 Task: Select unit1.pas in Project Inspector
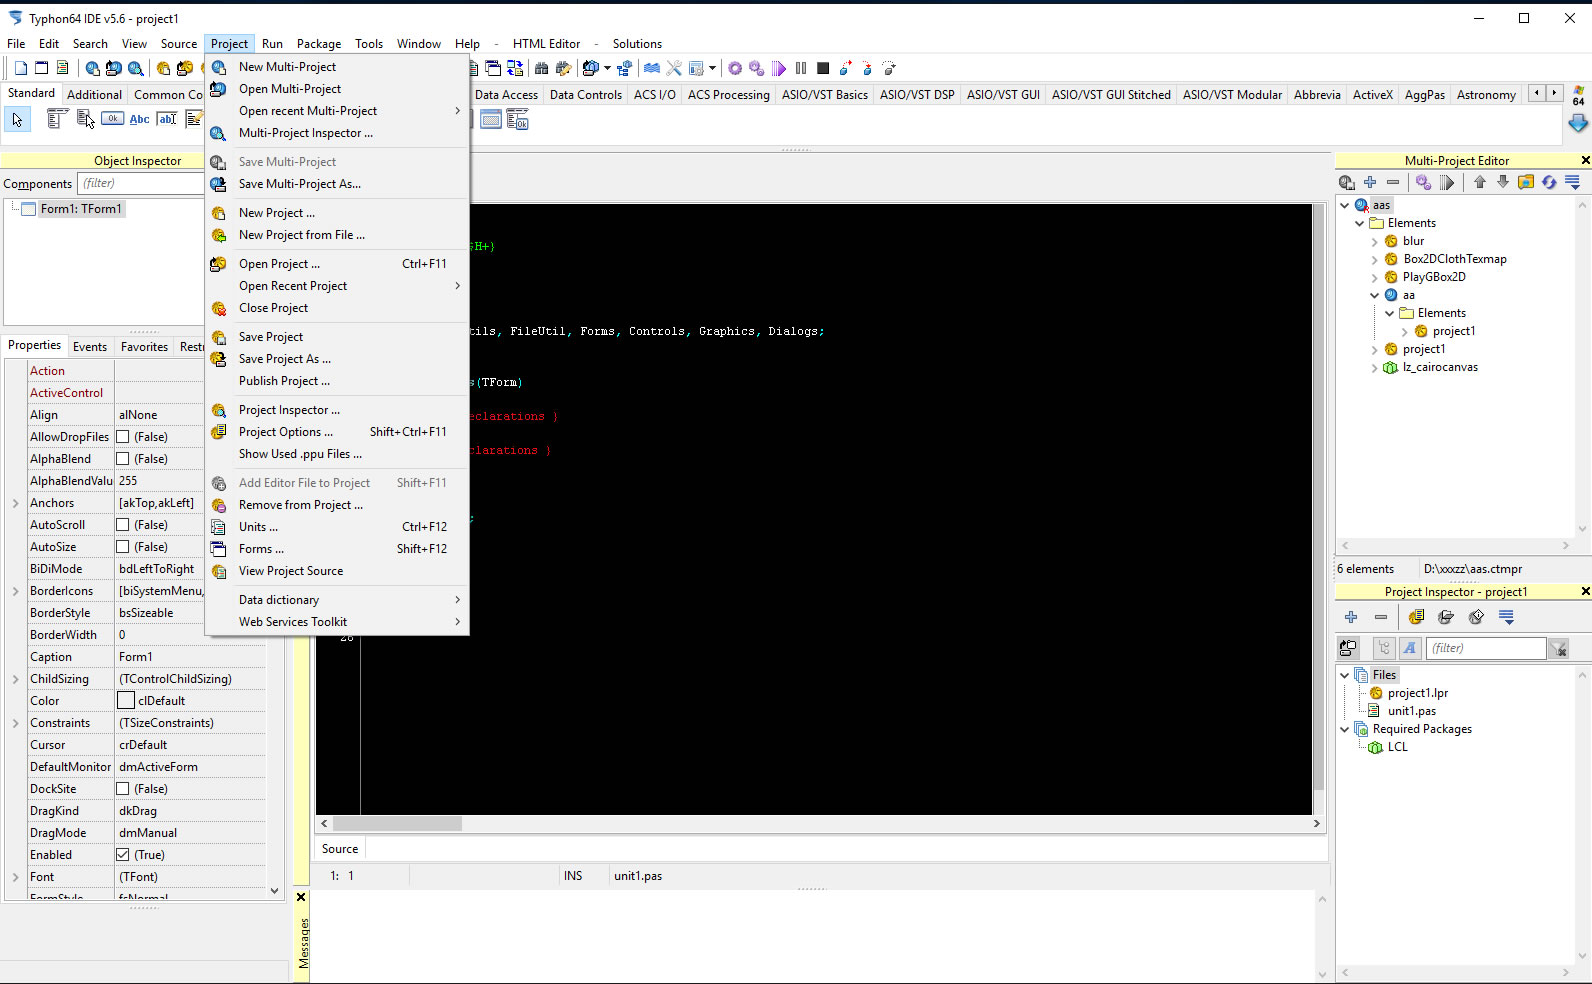tap(1412, 711)
